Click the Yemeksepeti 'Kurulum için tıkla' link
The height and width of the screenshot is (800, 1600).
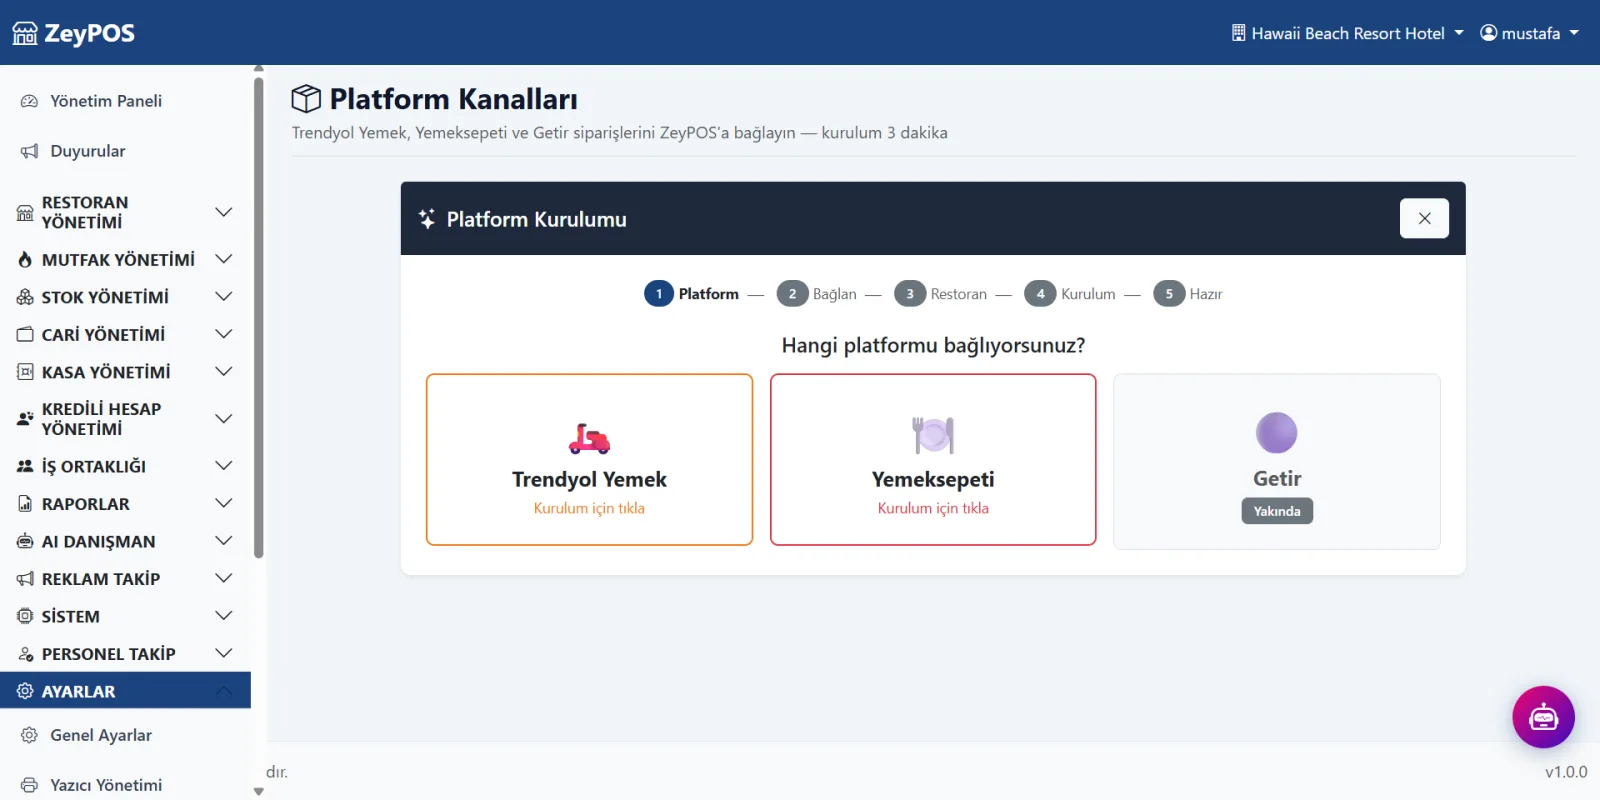tap(933, 508)
